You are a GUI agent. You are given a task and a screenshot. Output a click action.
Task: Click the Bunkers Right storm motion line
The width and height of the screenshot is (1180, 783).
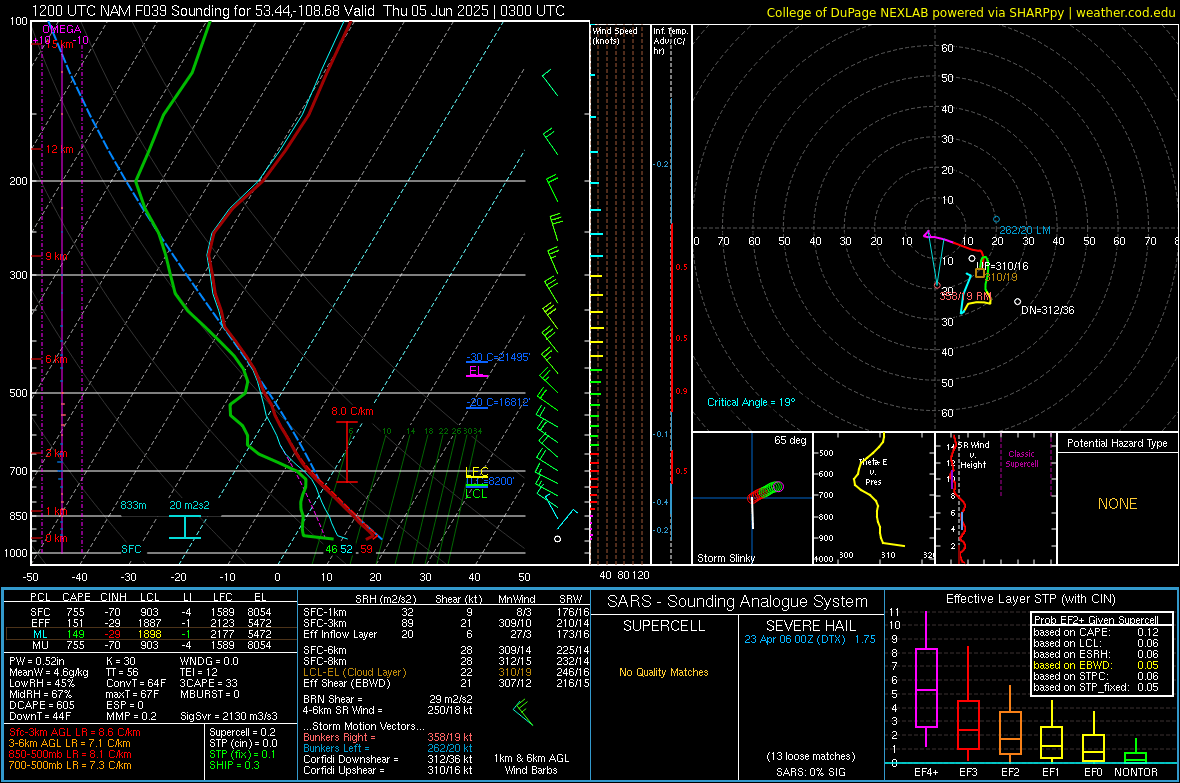[x=388, y=737]
